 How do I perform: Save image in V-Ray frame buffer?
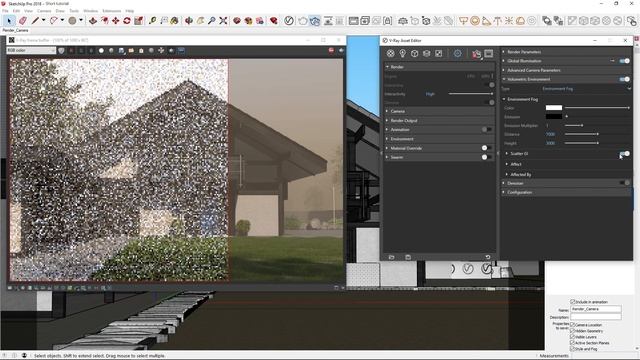[x=121, y=51]
